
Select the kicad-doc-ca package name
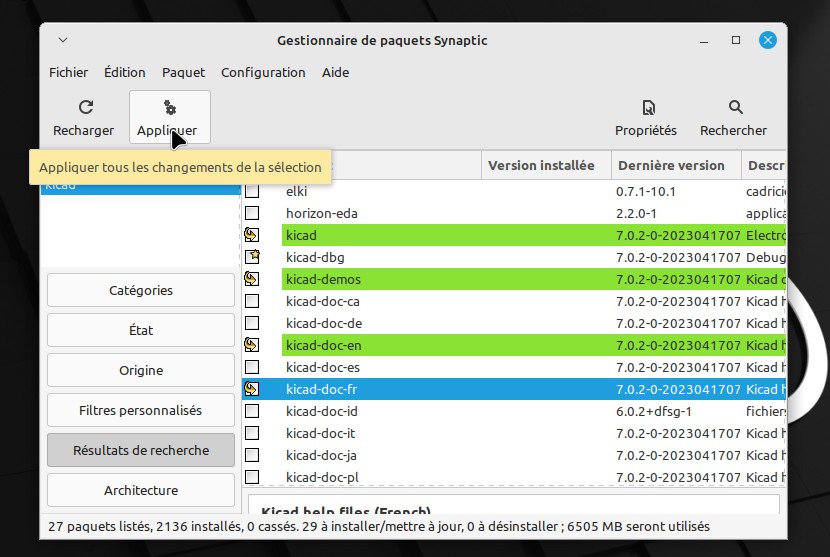coord(322,301)
